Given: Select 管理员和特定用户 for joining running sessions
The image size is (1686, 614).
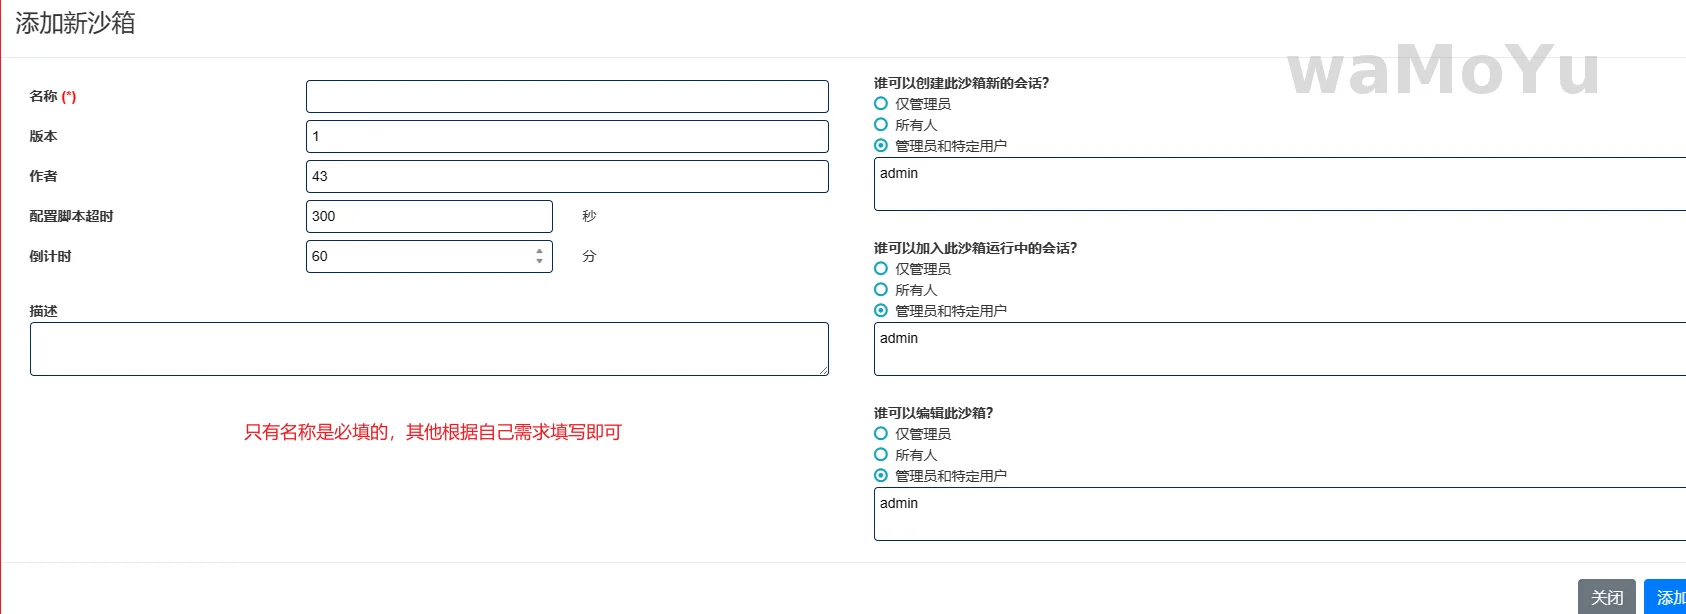Looking at the screenshot, I should (881, 311).
